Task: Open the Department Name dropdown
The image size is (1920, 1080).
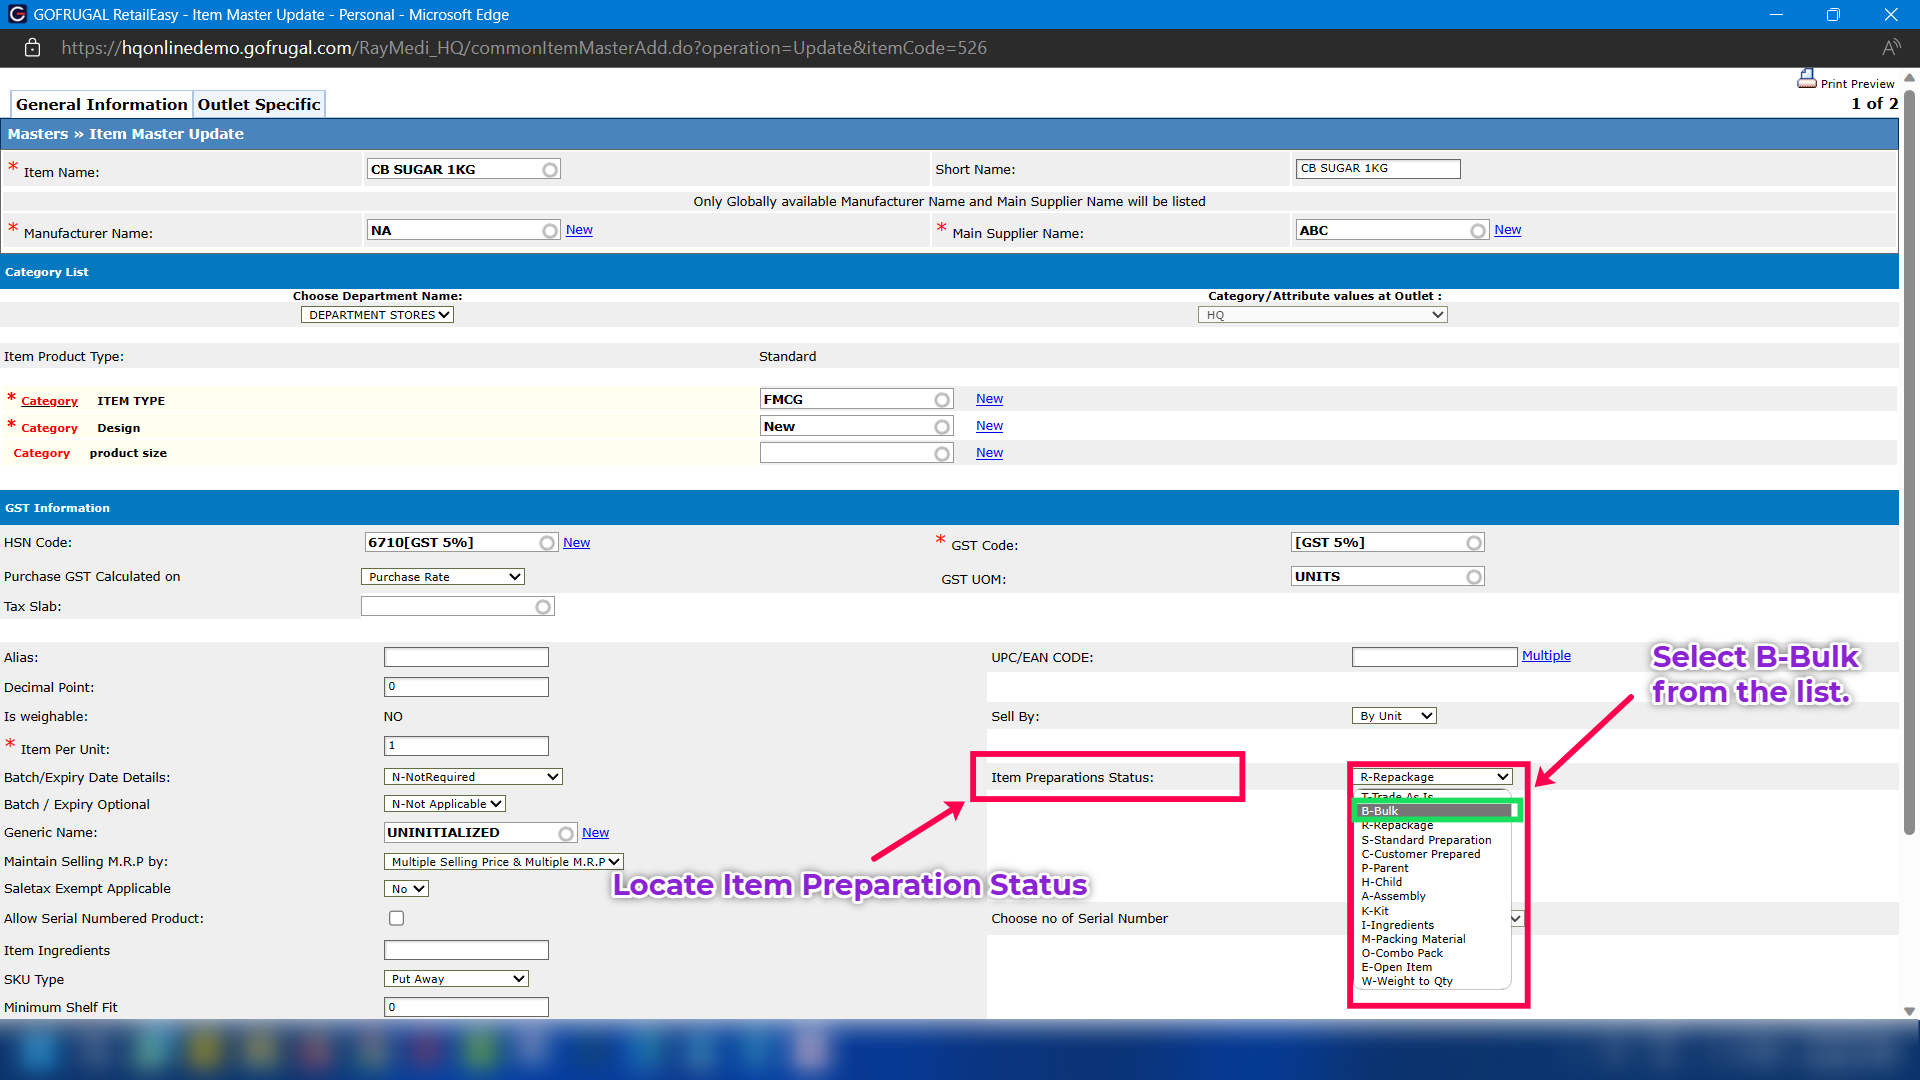Action: pyautogui.click(x=377, y=315)
